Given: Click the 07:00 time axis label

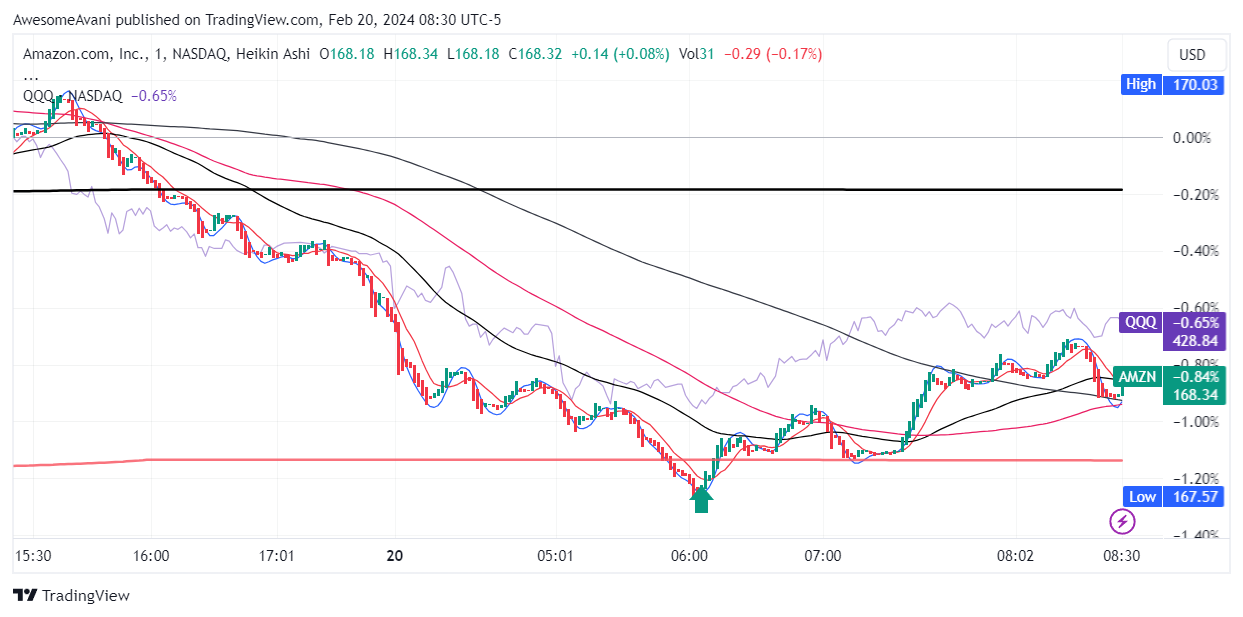Looking at the screenshot, I should (823, 555).
